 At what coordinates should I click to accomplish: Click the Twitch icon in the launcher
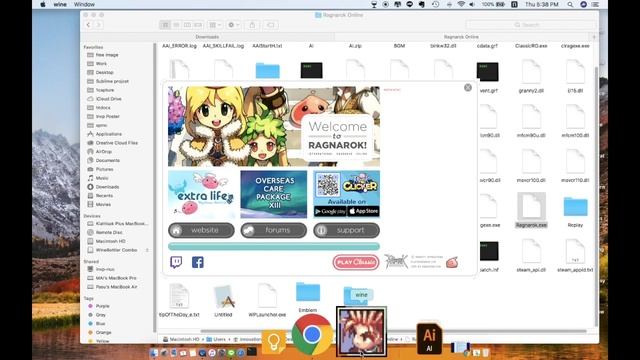(x=176, y=262)
